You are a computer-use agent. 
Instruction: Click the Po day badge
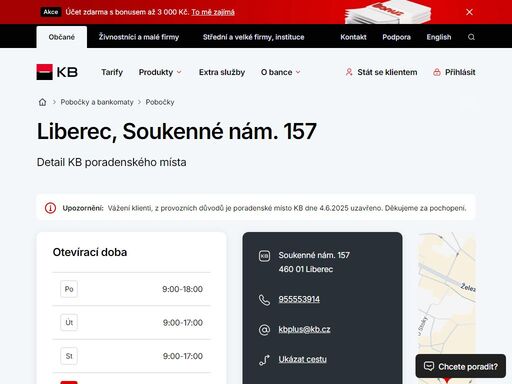pyautogui.click(x=69, y=289)
